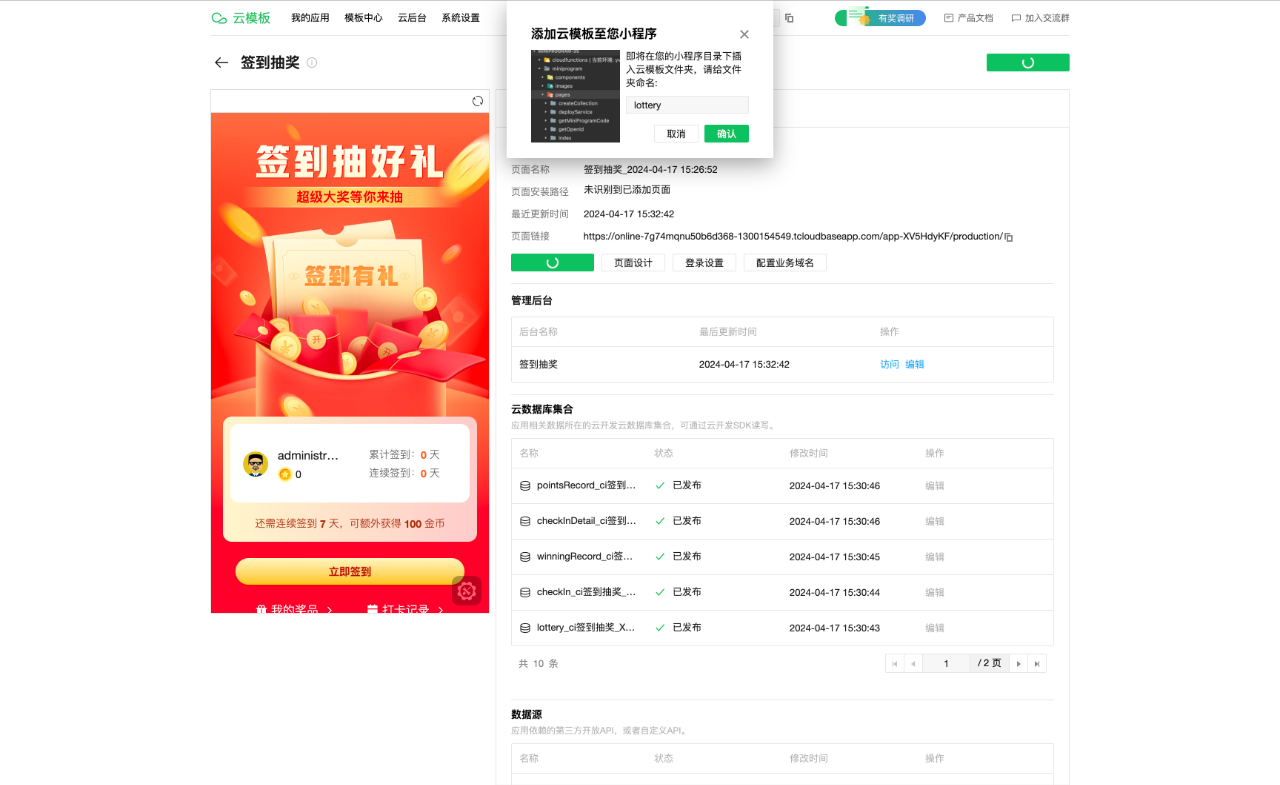Confirm with the 确认 button in dialog
Viewport: 1280px width, 785px height.
(726, 134)
